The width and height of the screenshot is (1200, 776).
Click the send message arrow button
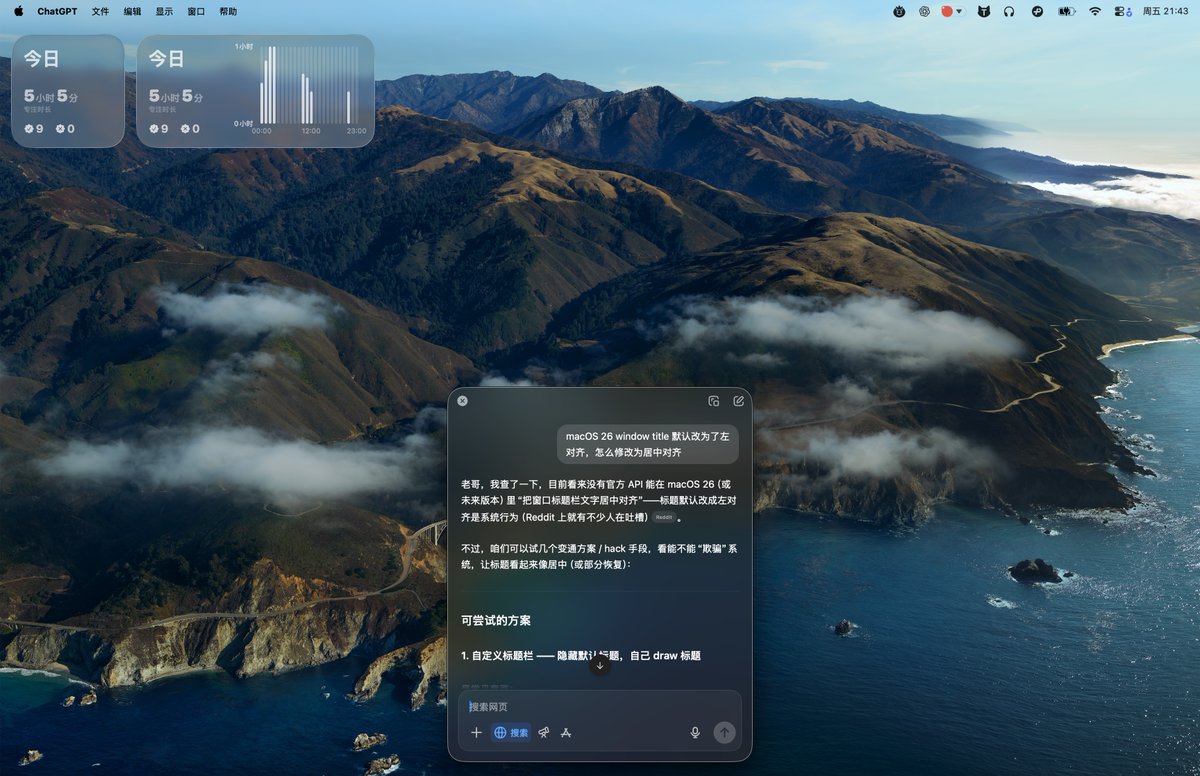point(723,732)
